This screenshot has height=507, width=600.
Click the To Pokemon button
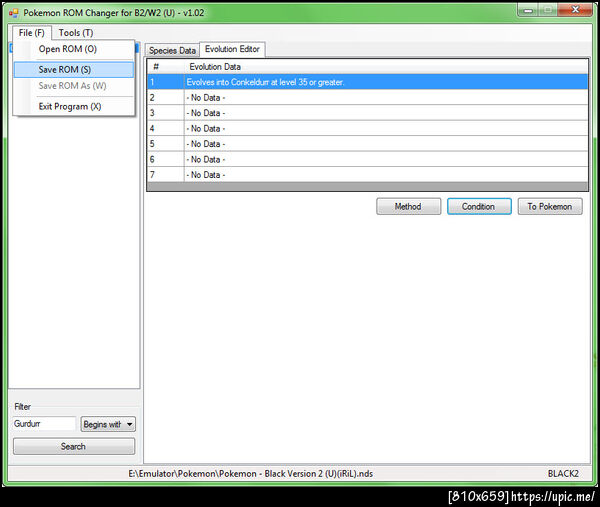(550, 206)
